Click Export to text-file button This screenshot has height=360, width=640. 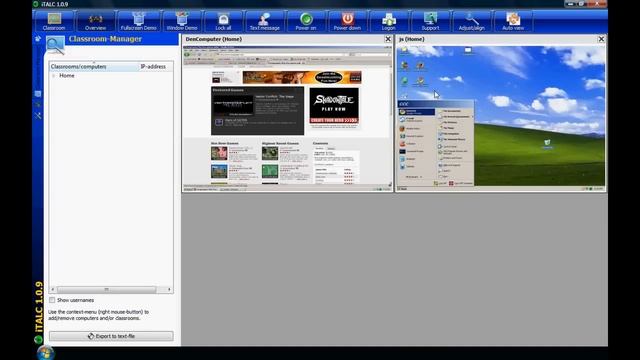tap(111, 336)
